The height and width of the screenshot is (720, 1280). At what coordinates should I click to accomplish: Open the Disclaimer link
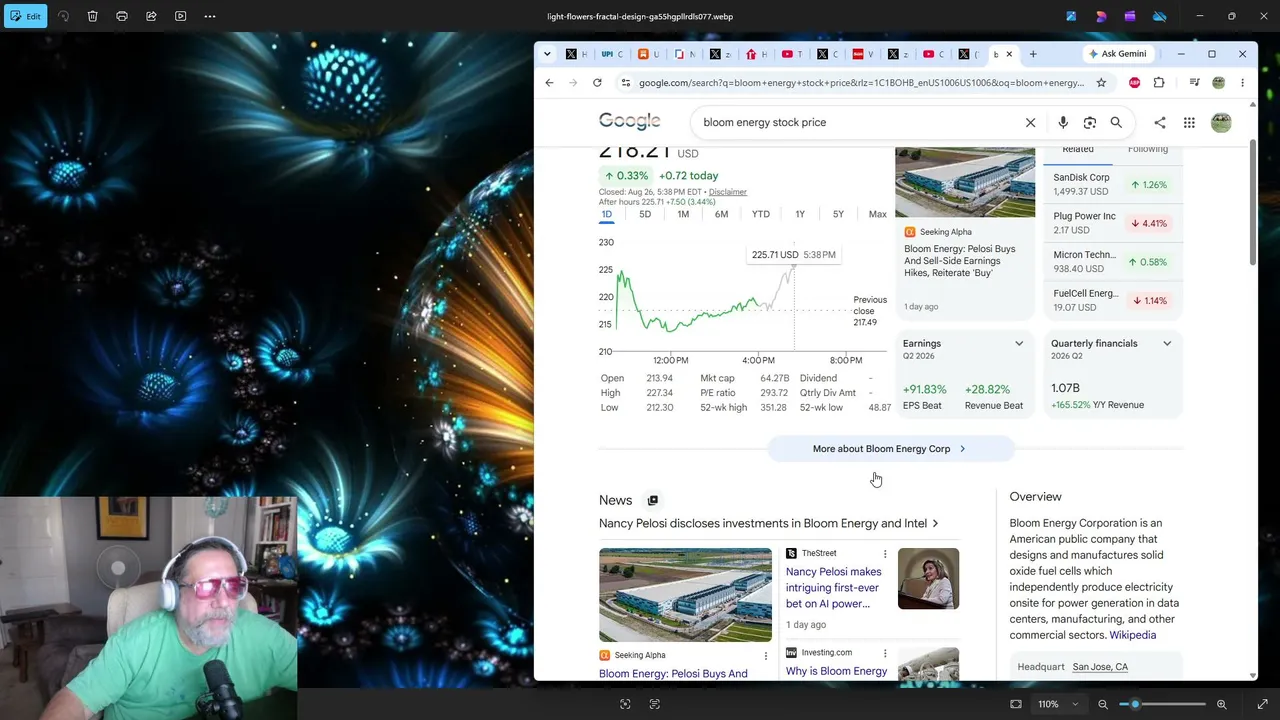(x=727, y=192)
